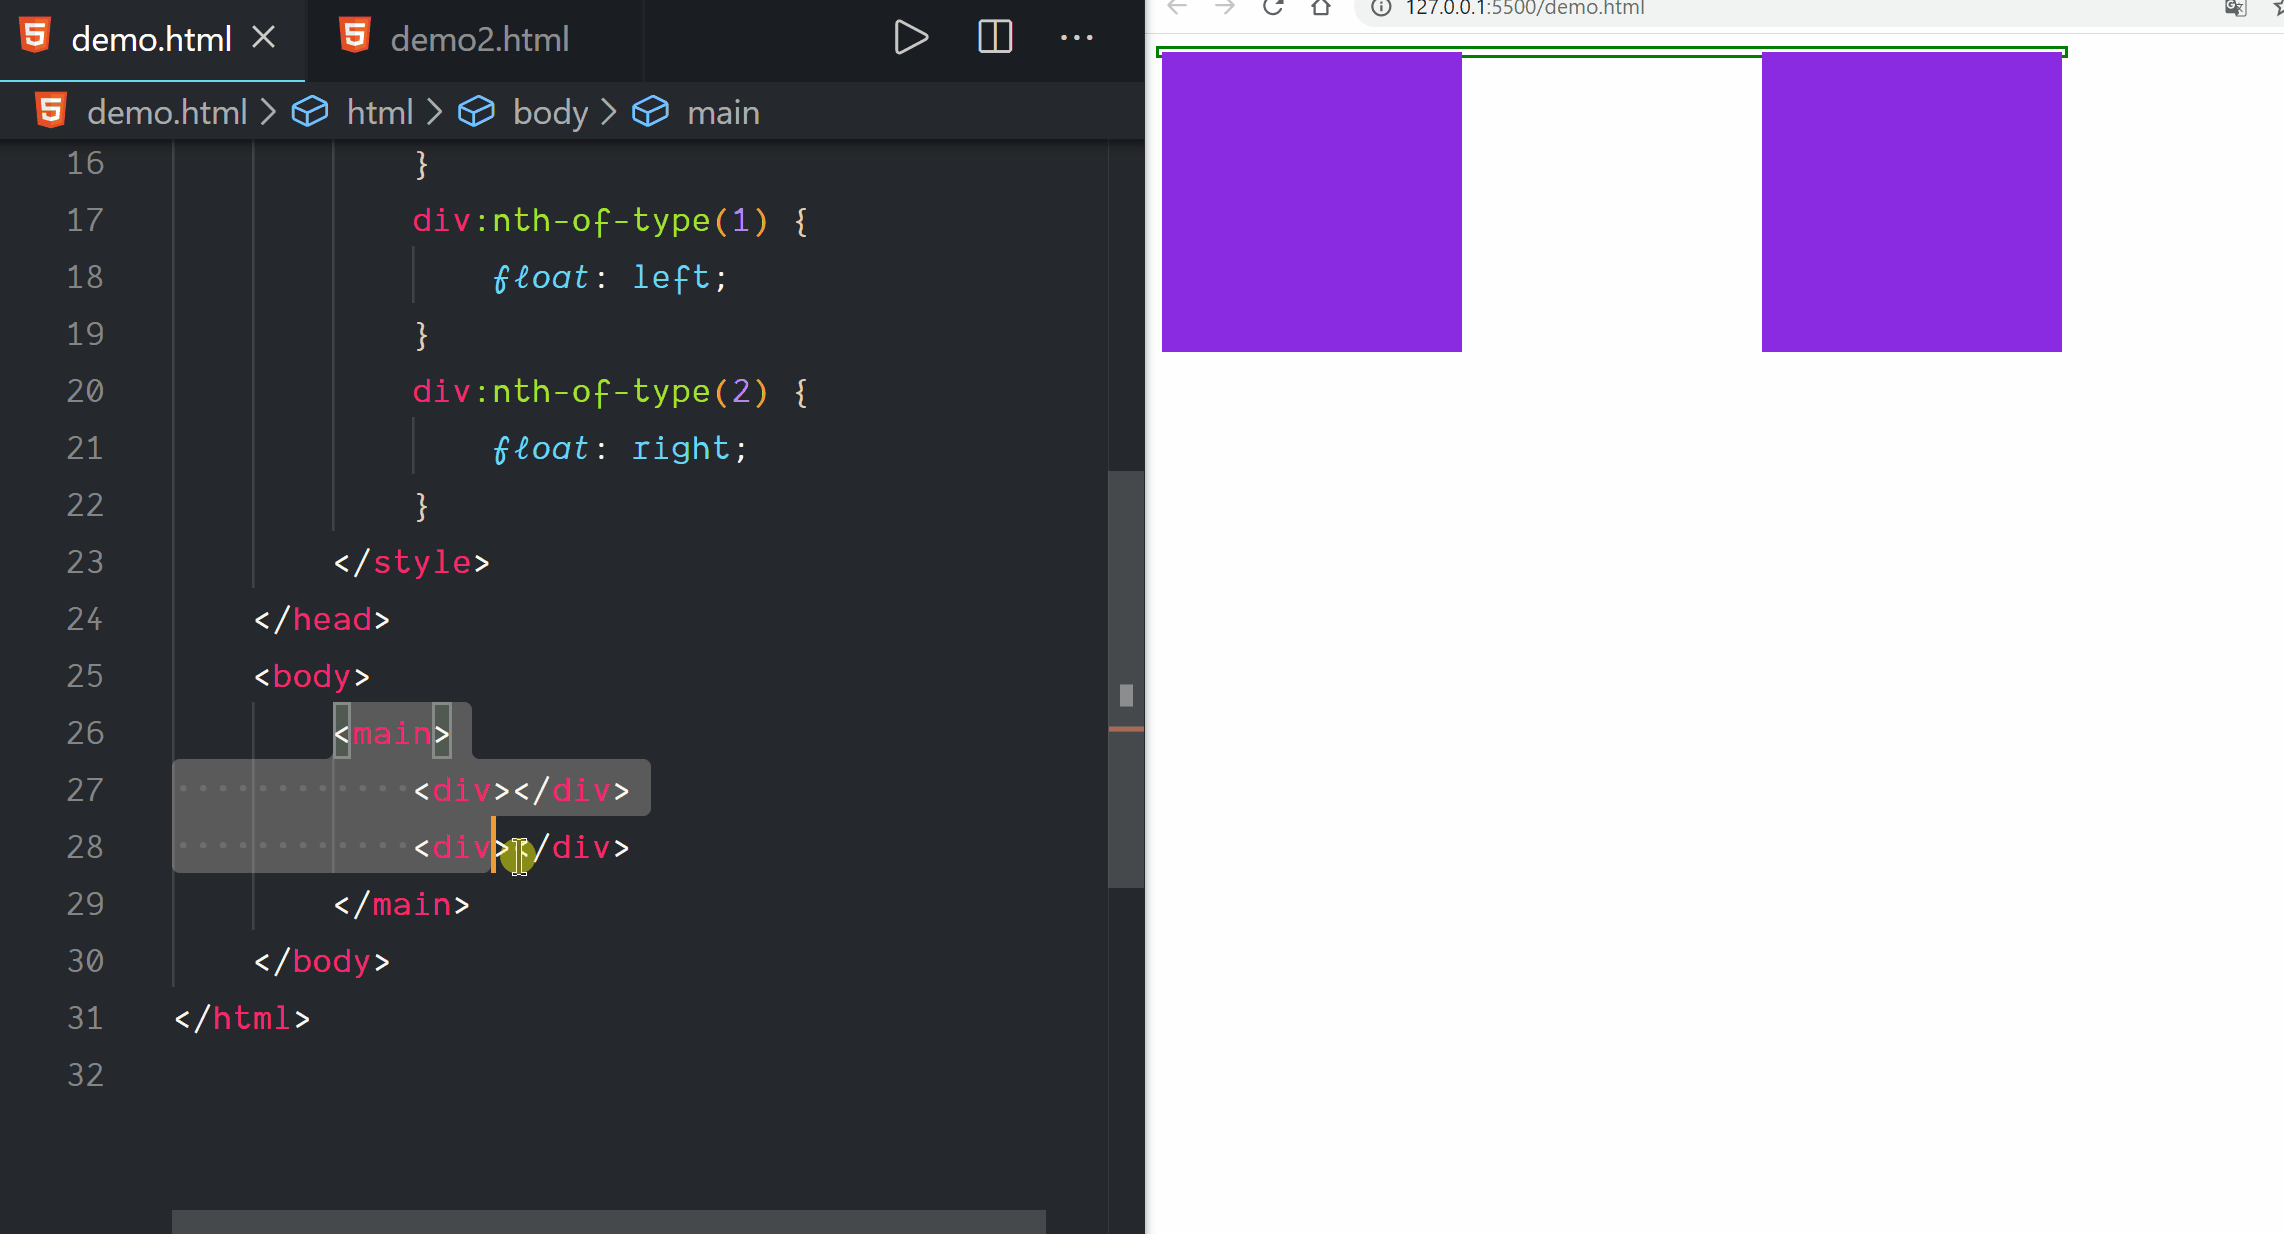Open the More Actions ellipsis menu
The image size is (2284, 1234).
click(1076, 38)
